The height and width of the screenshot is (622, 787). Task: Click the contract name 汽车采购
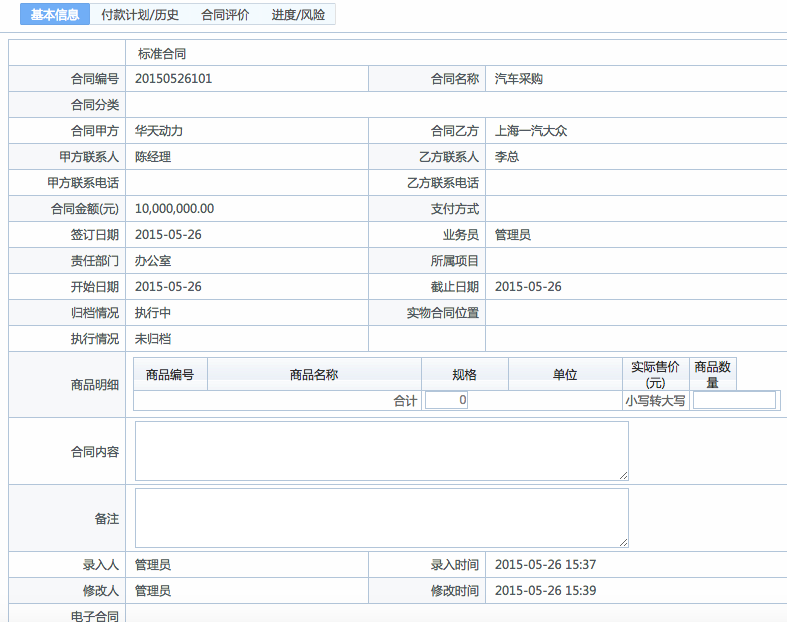tap(519, 79)
